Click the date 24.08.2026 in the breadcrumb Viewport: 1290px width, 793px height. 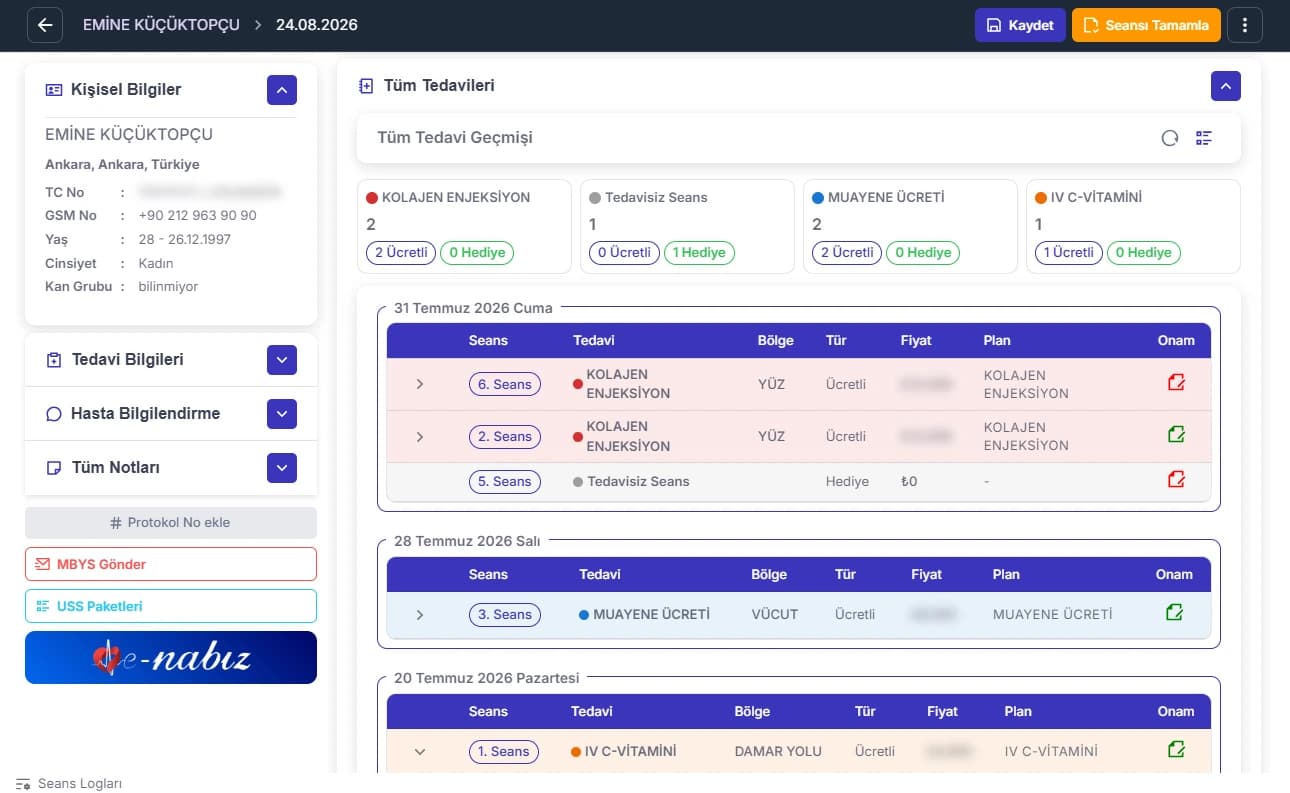(316, 25)
